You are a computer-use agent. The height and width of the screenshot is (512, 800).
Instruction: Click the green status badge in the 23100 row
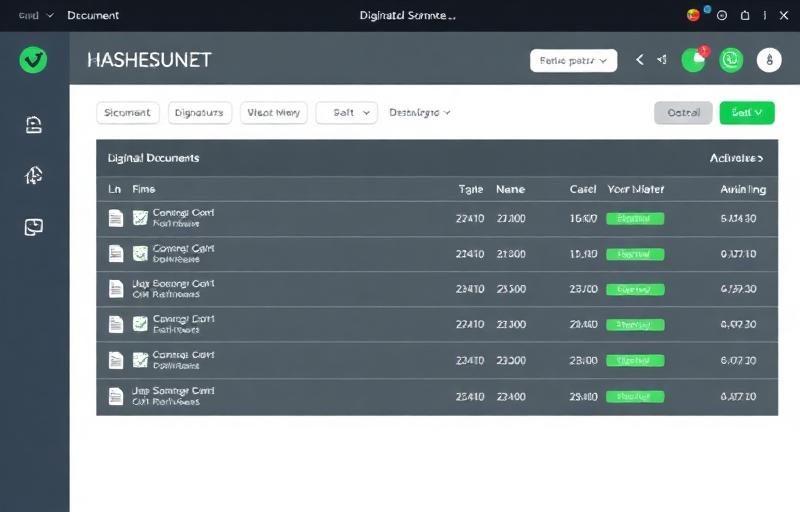[635, 219]
